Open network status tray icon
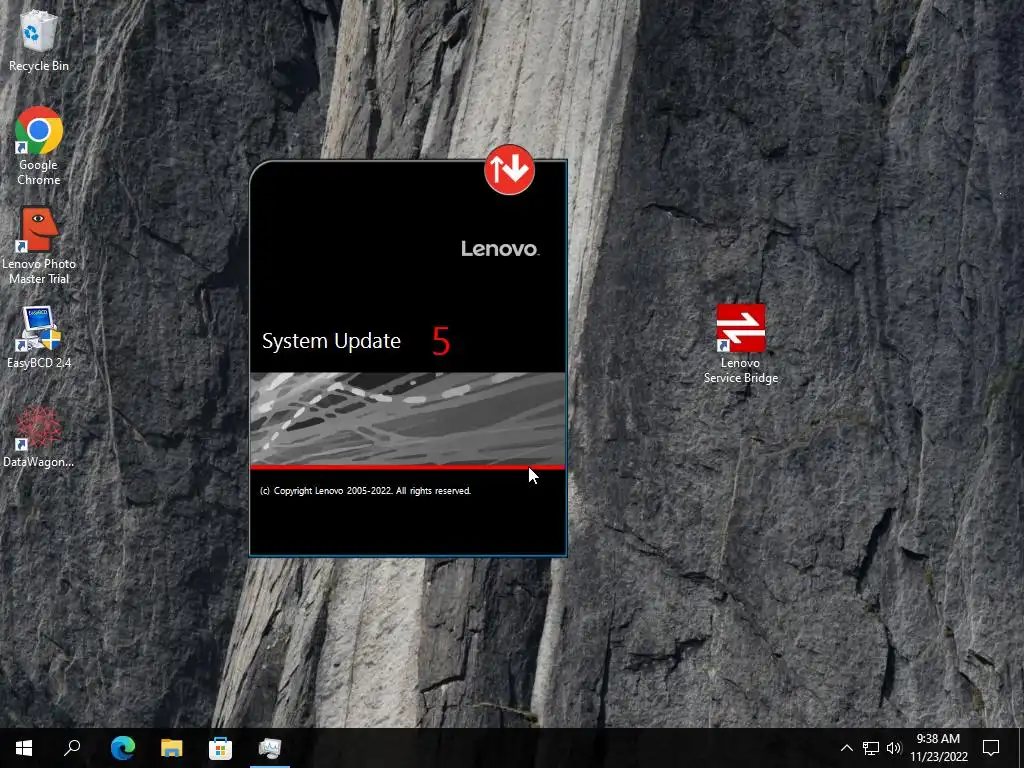1024x768 pixels. tap(871, 748)
